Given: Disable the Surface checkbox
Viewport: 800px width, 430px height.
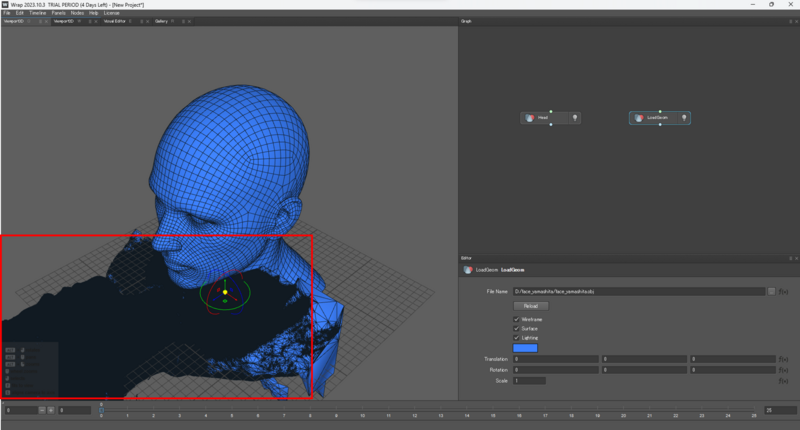Looking at the screenshot, I should tap(517, 328).
